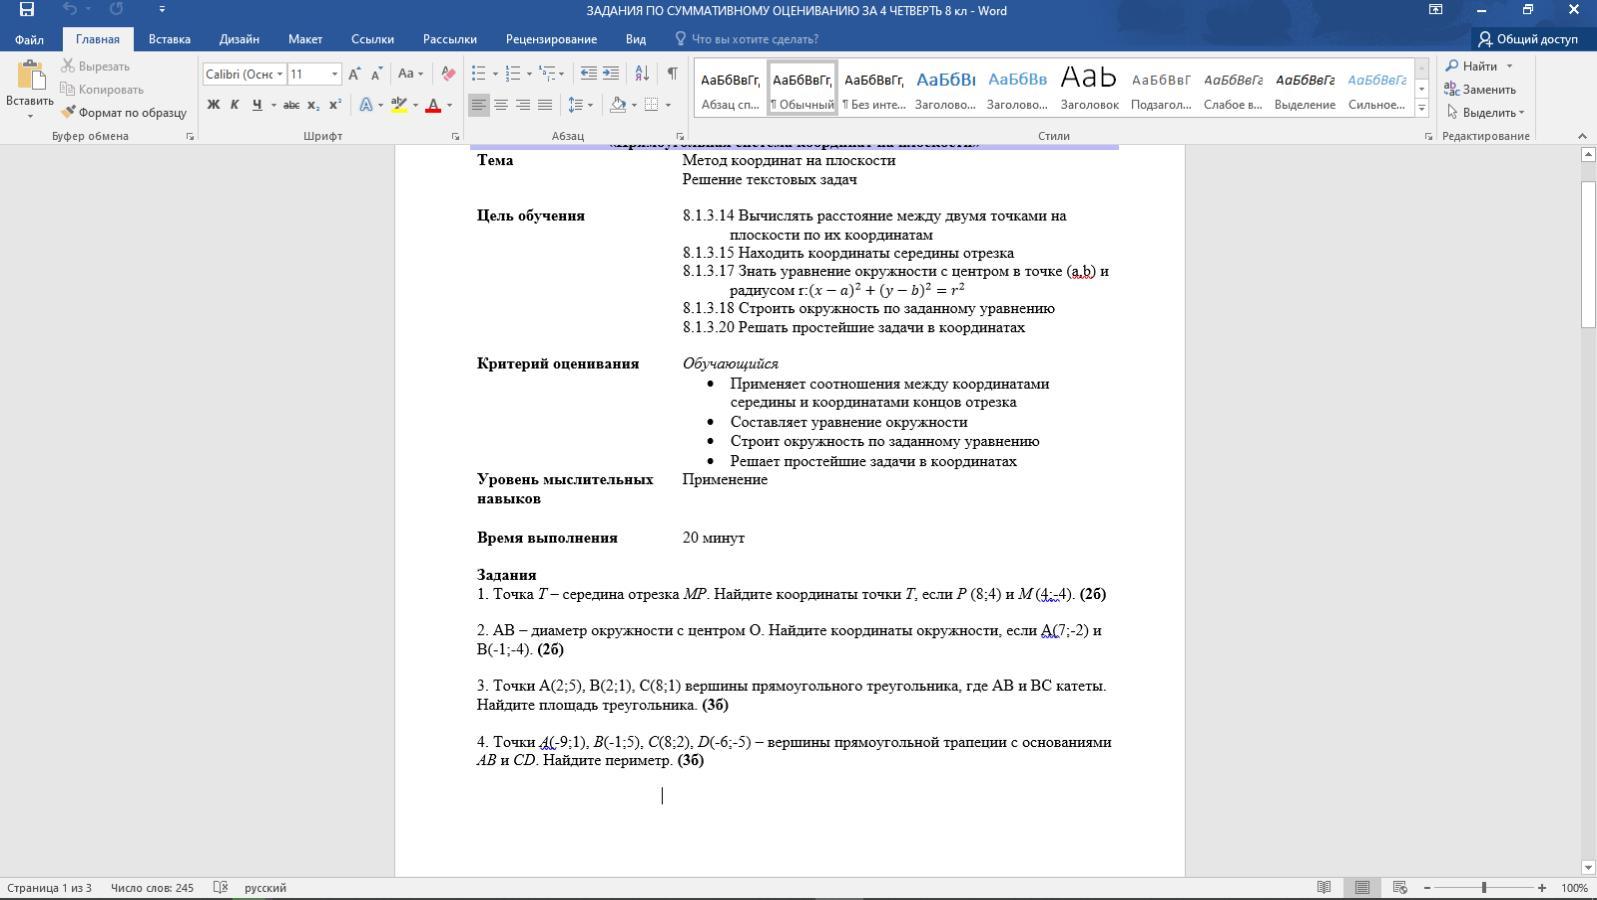Viewport: 1597px width, 900px height.
Task: Click the show paragraph marks pilcrow icon
Action: pyautogui.click(x=672, y=73)
